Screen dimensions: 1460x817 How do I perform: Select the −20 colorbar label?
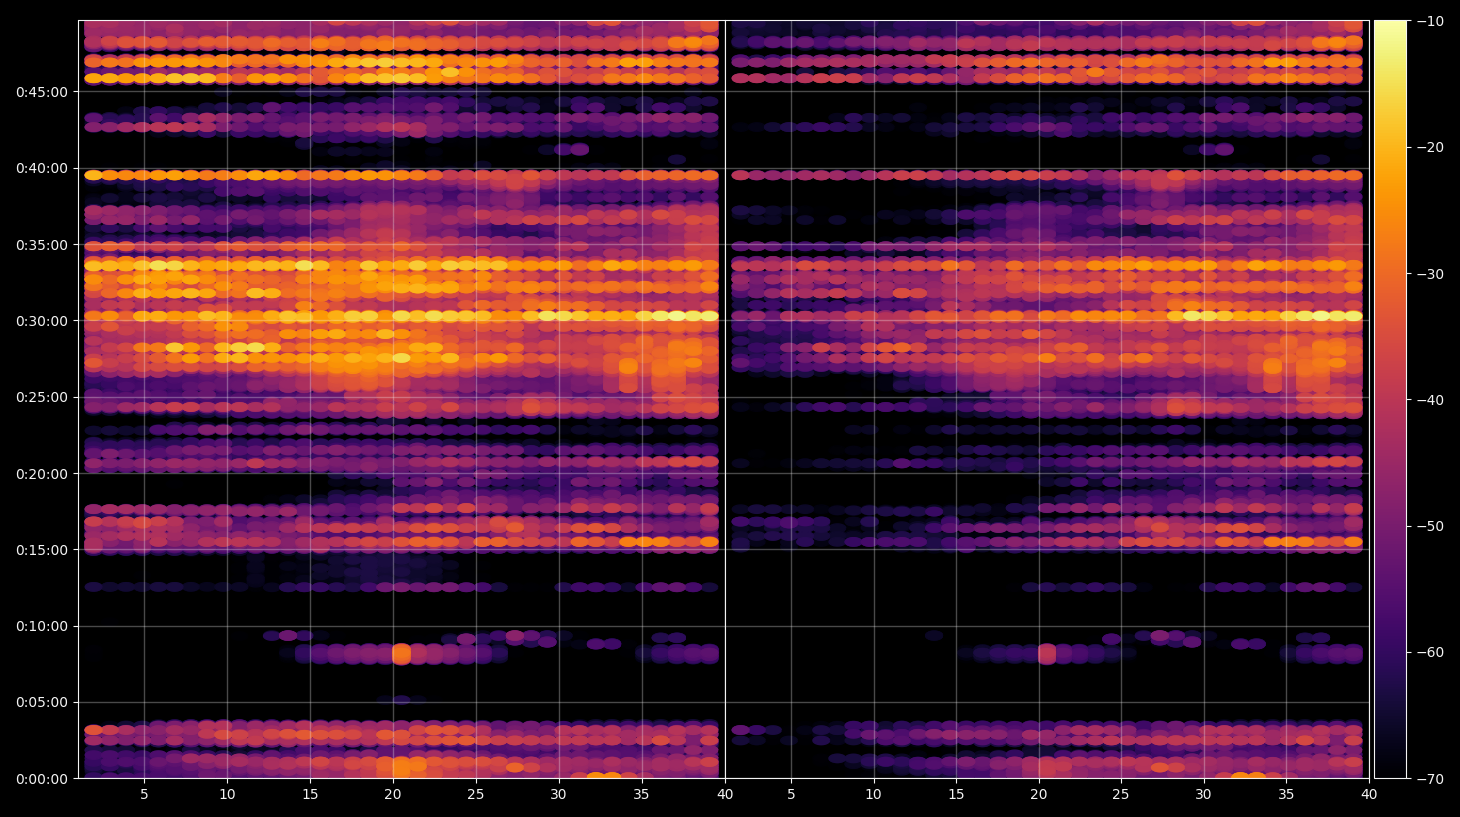click(1430, 147)
